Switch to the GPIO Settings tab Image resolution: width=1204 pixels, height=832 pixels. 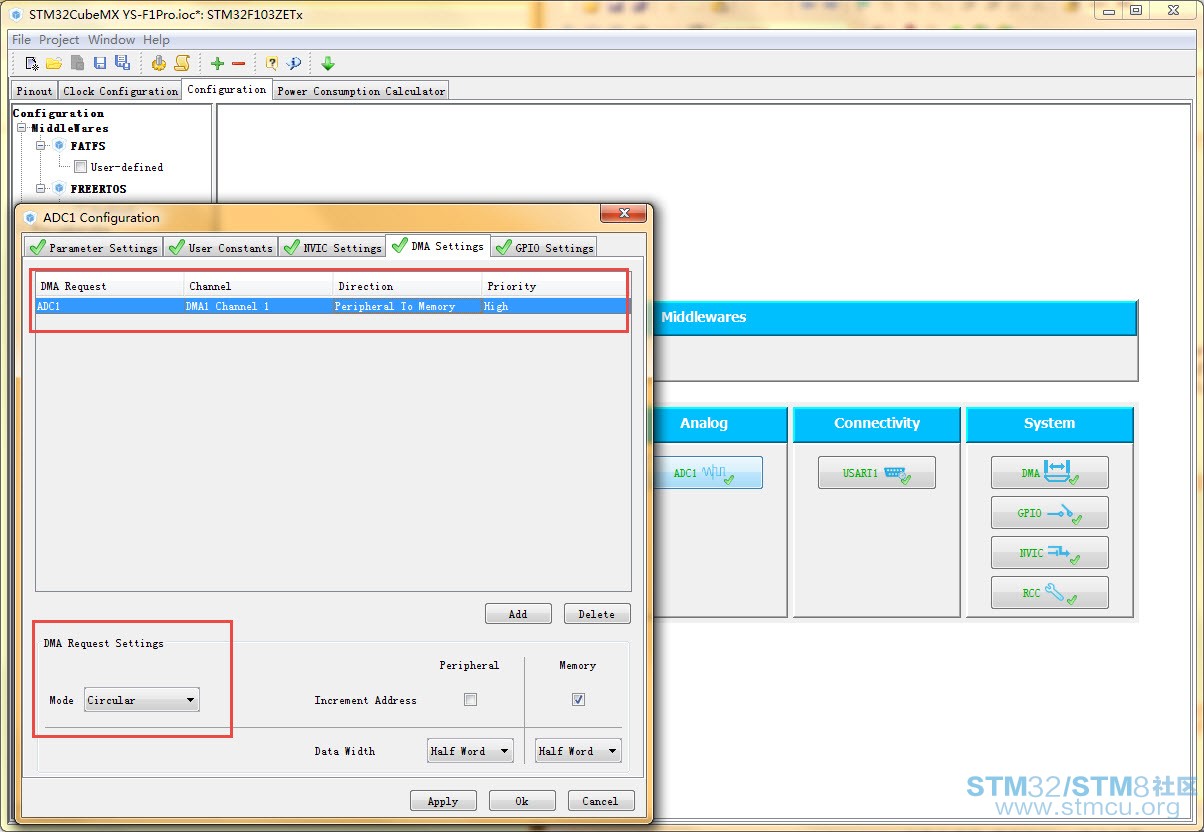[543, 247]
